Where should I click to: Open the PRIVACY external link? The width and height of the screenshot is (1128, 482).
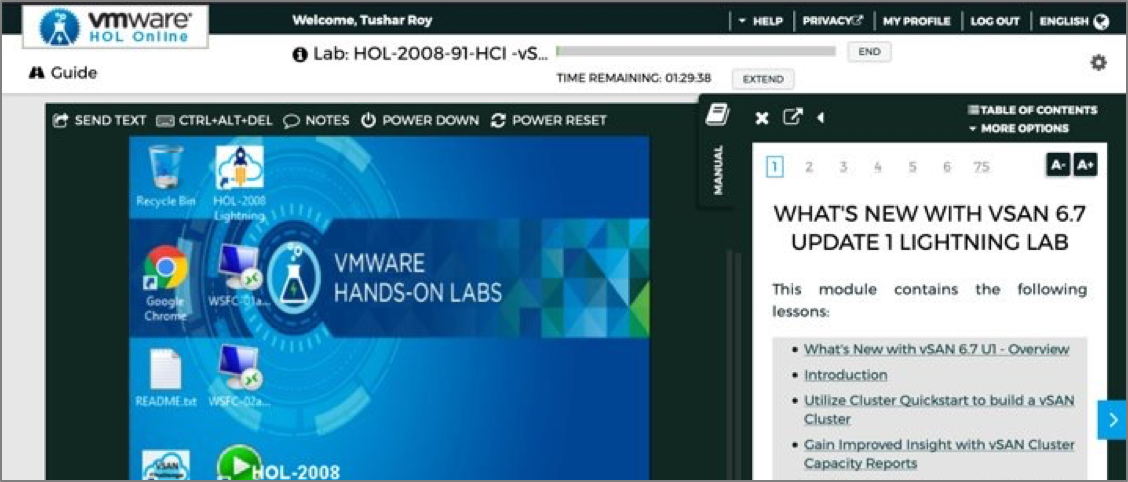click(x=833, y=22)
